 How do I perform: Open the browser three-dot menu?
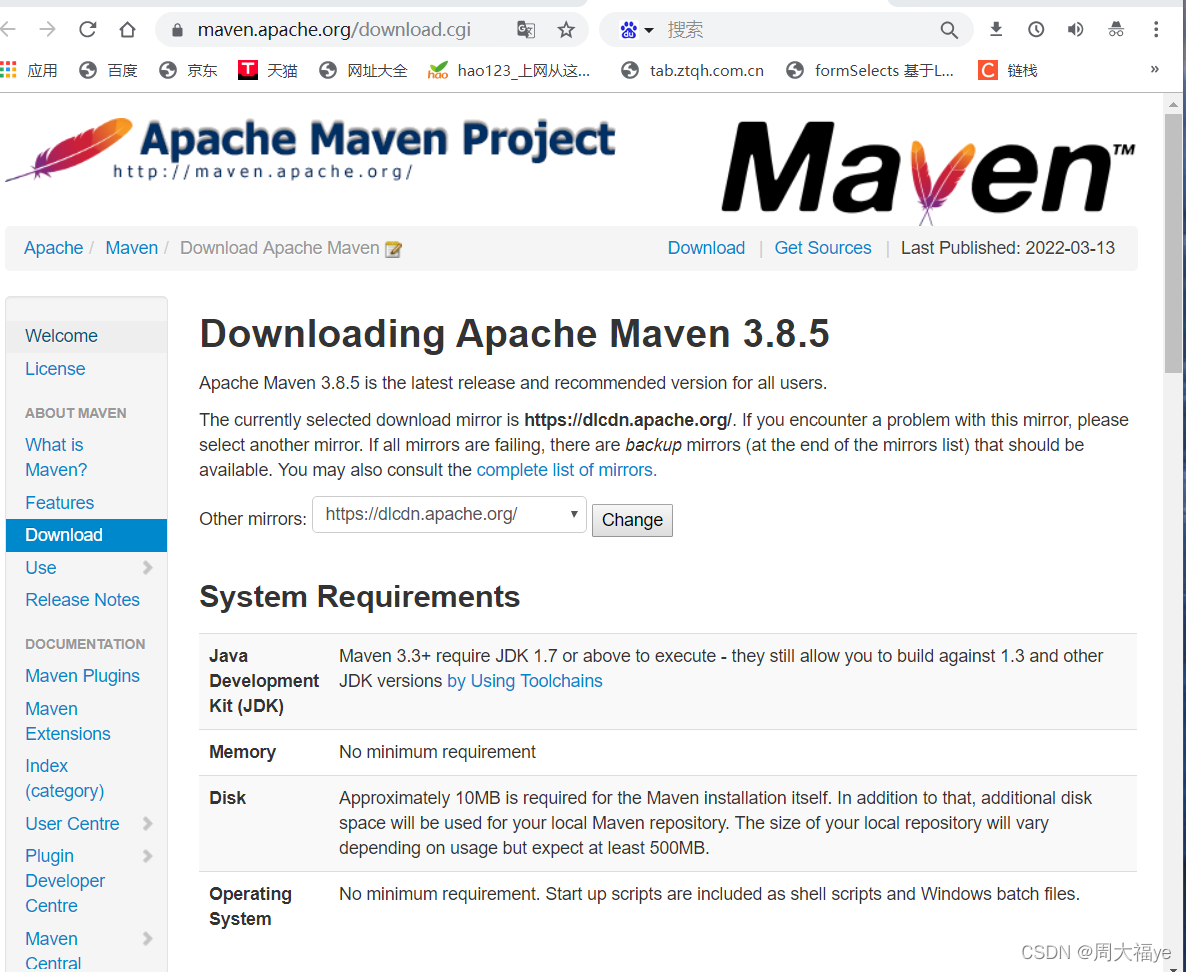tap(1156, 30)
